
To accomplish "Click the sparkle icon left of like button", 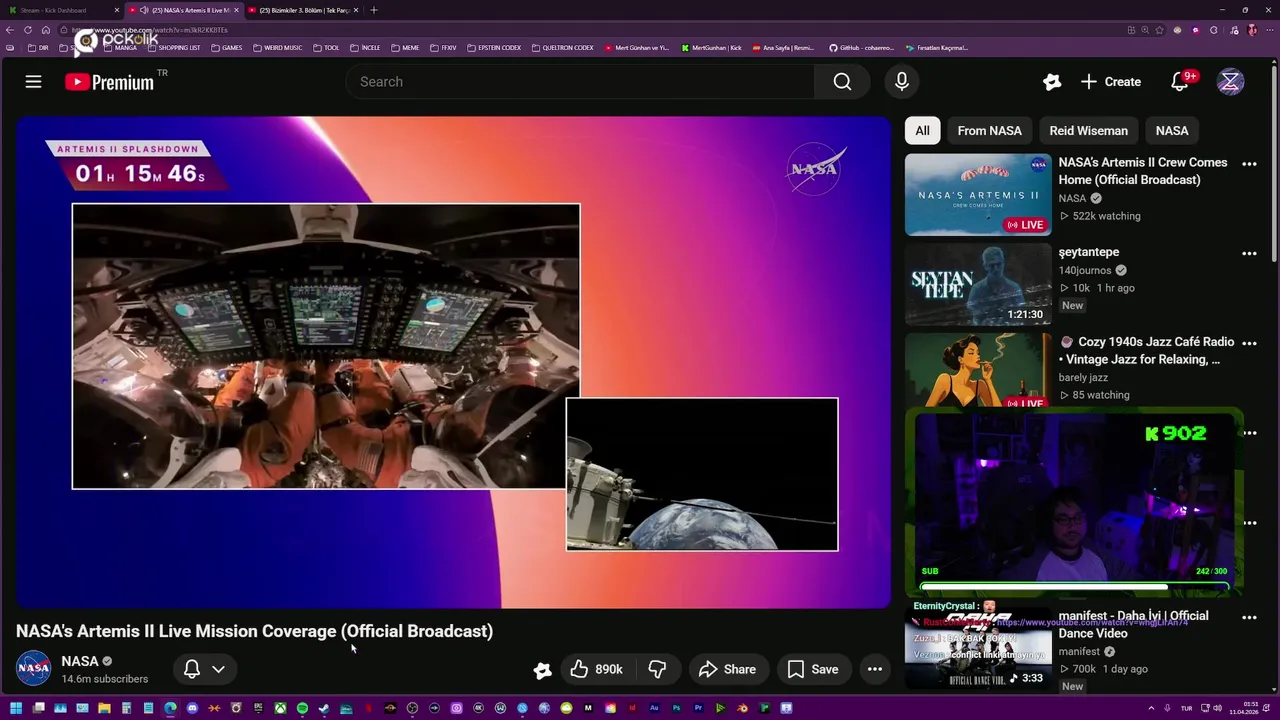I will pos(542,670).
